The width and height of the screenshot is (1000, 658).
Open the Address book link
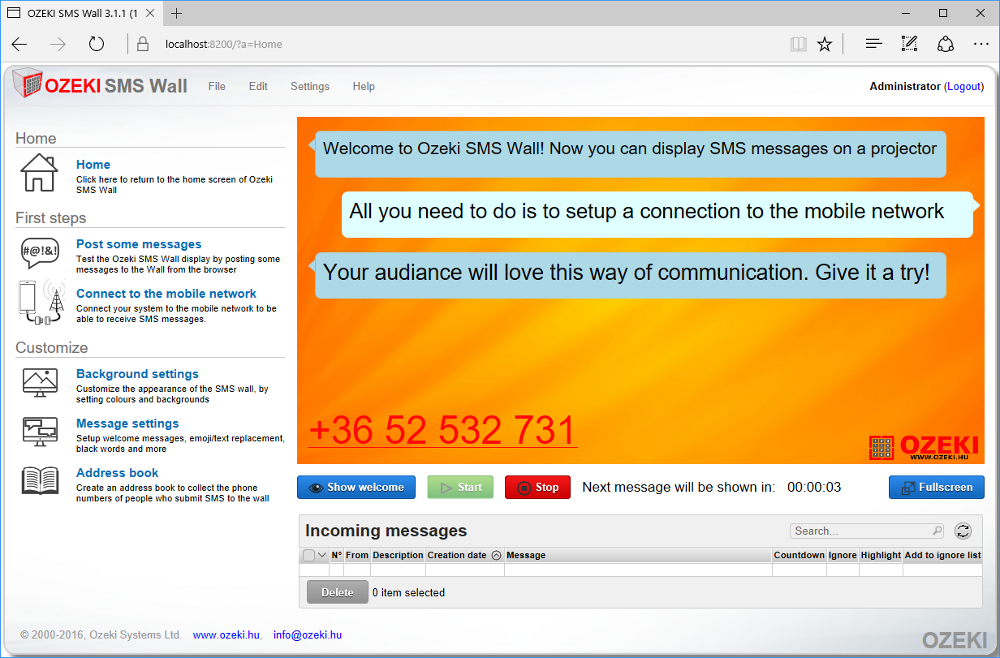click(117, 473)
